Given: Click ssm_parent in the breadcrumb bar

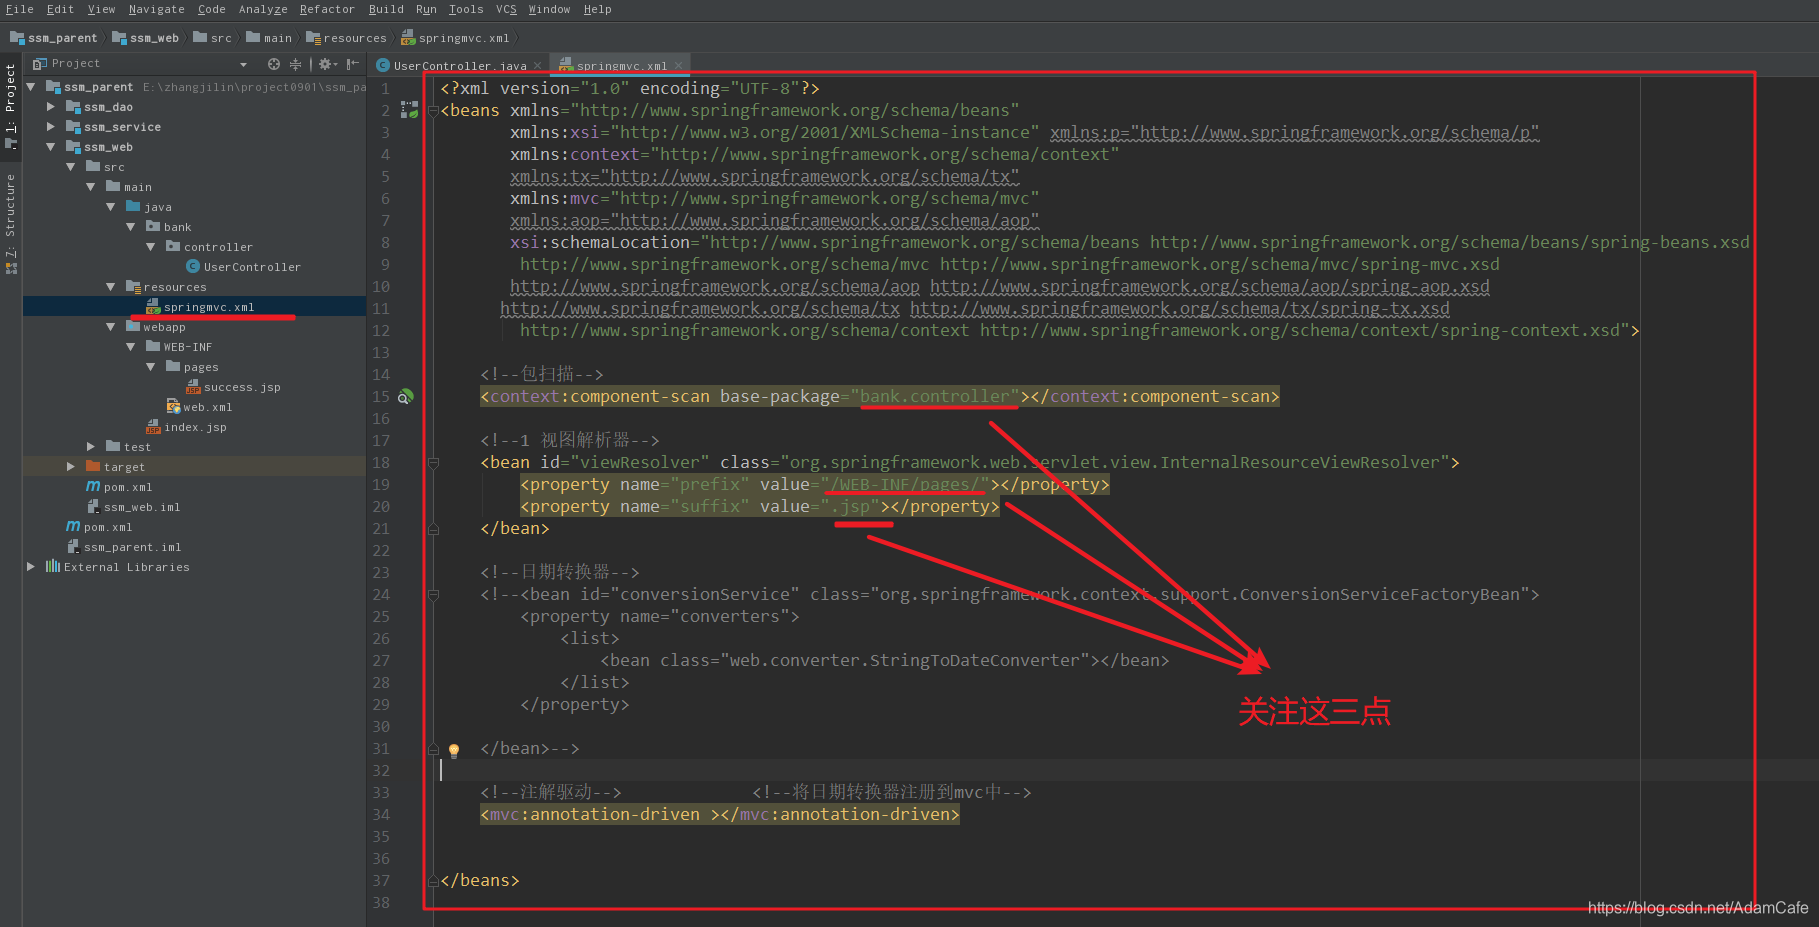Looking at the screenshot, I should pyautogui.click(x=54, y=38).
